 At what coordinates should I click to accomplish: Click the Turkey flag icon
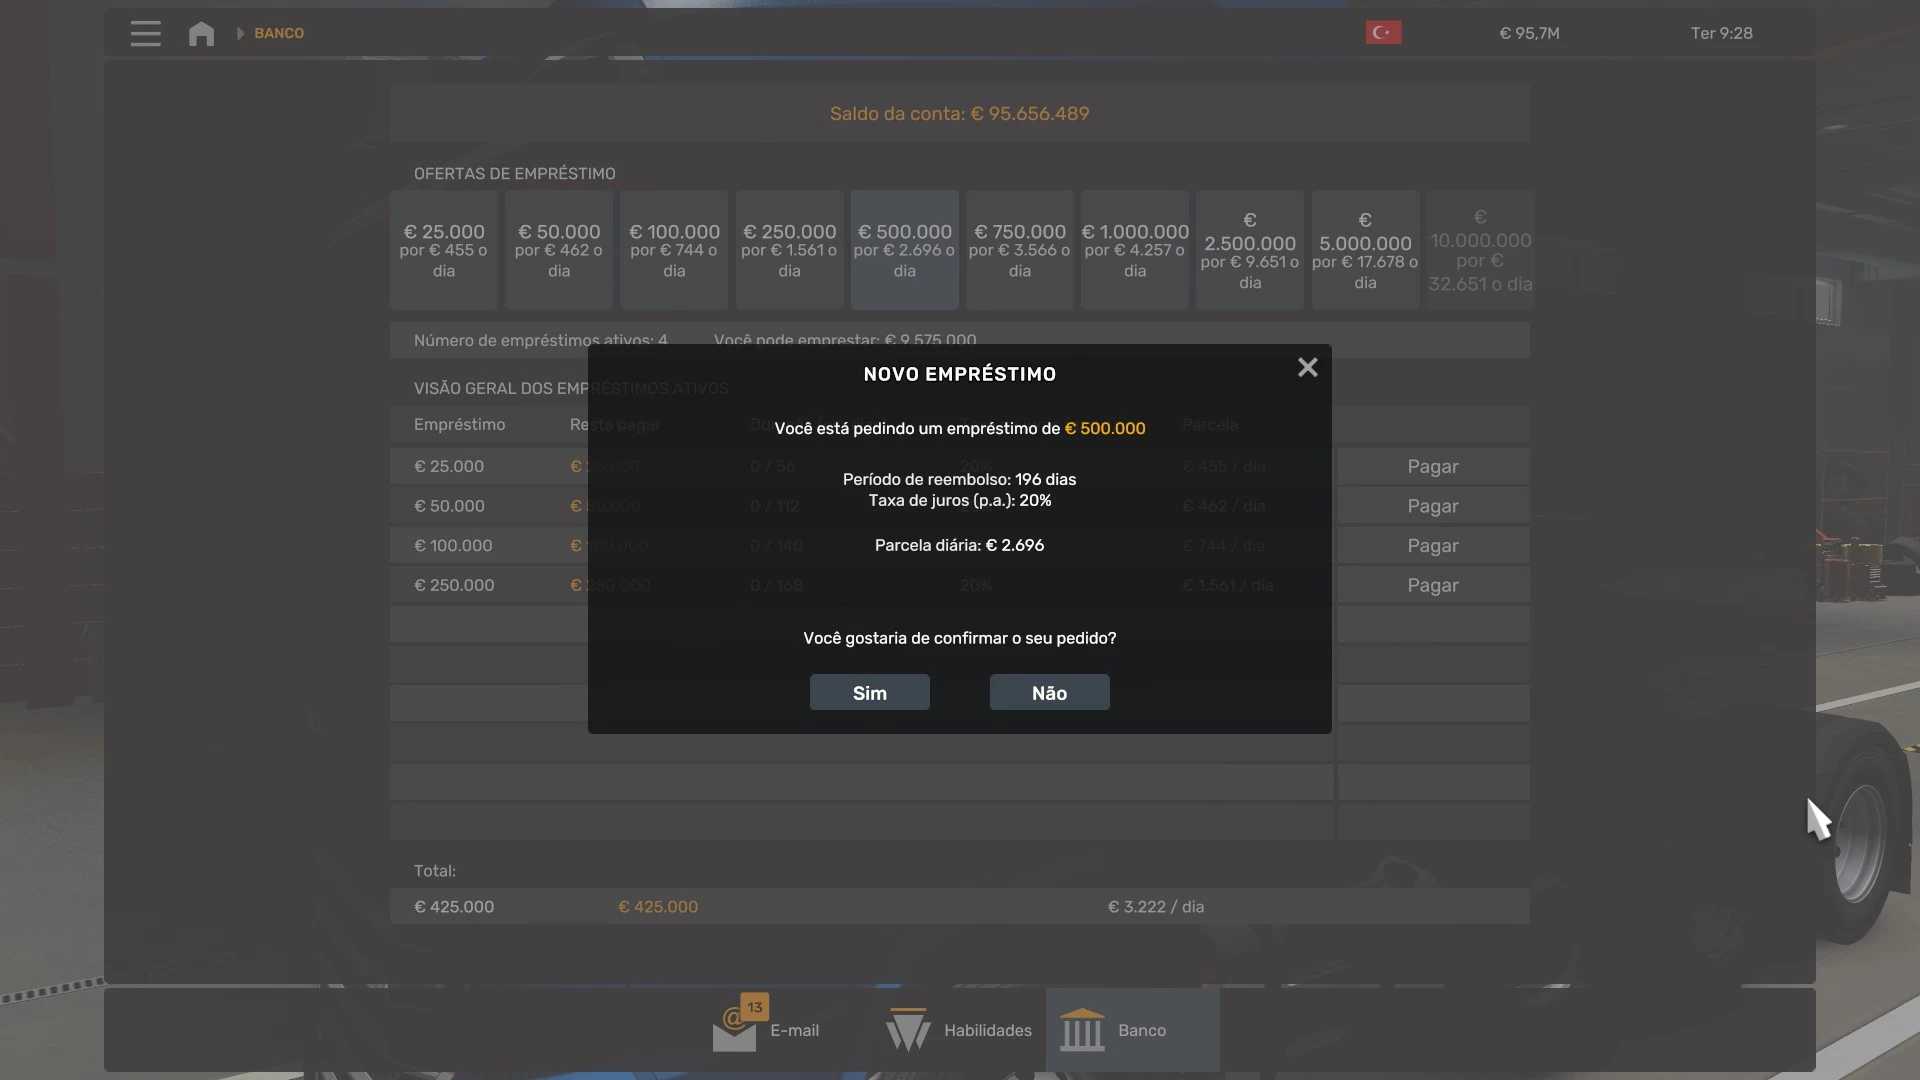click(x=1383, y=33)
